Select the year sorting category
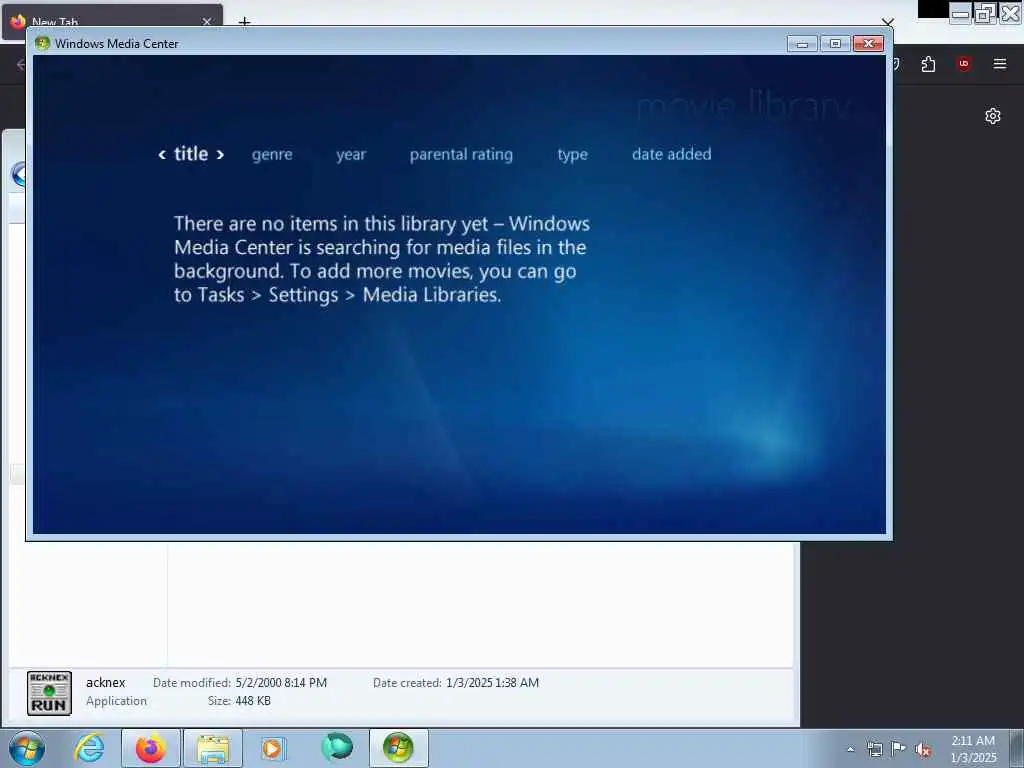 (x=351, y=155)
